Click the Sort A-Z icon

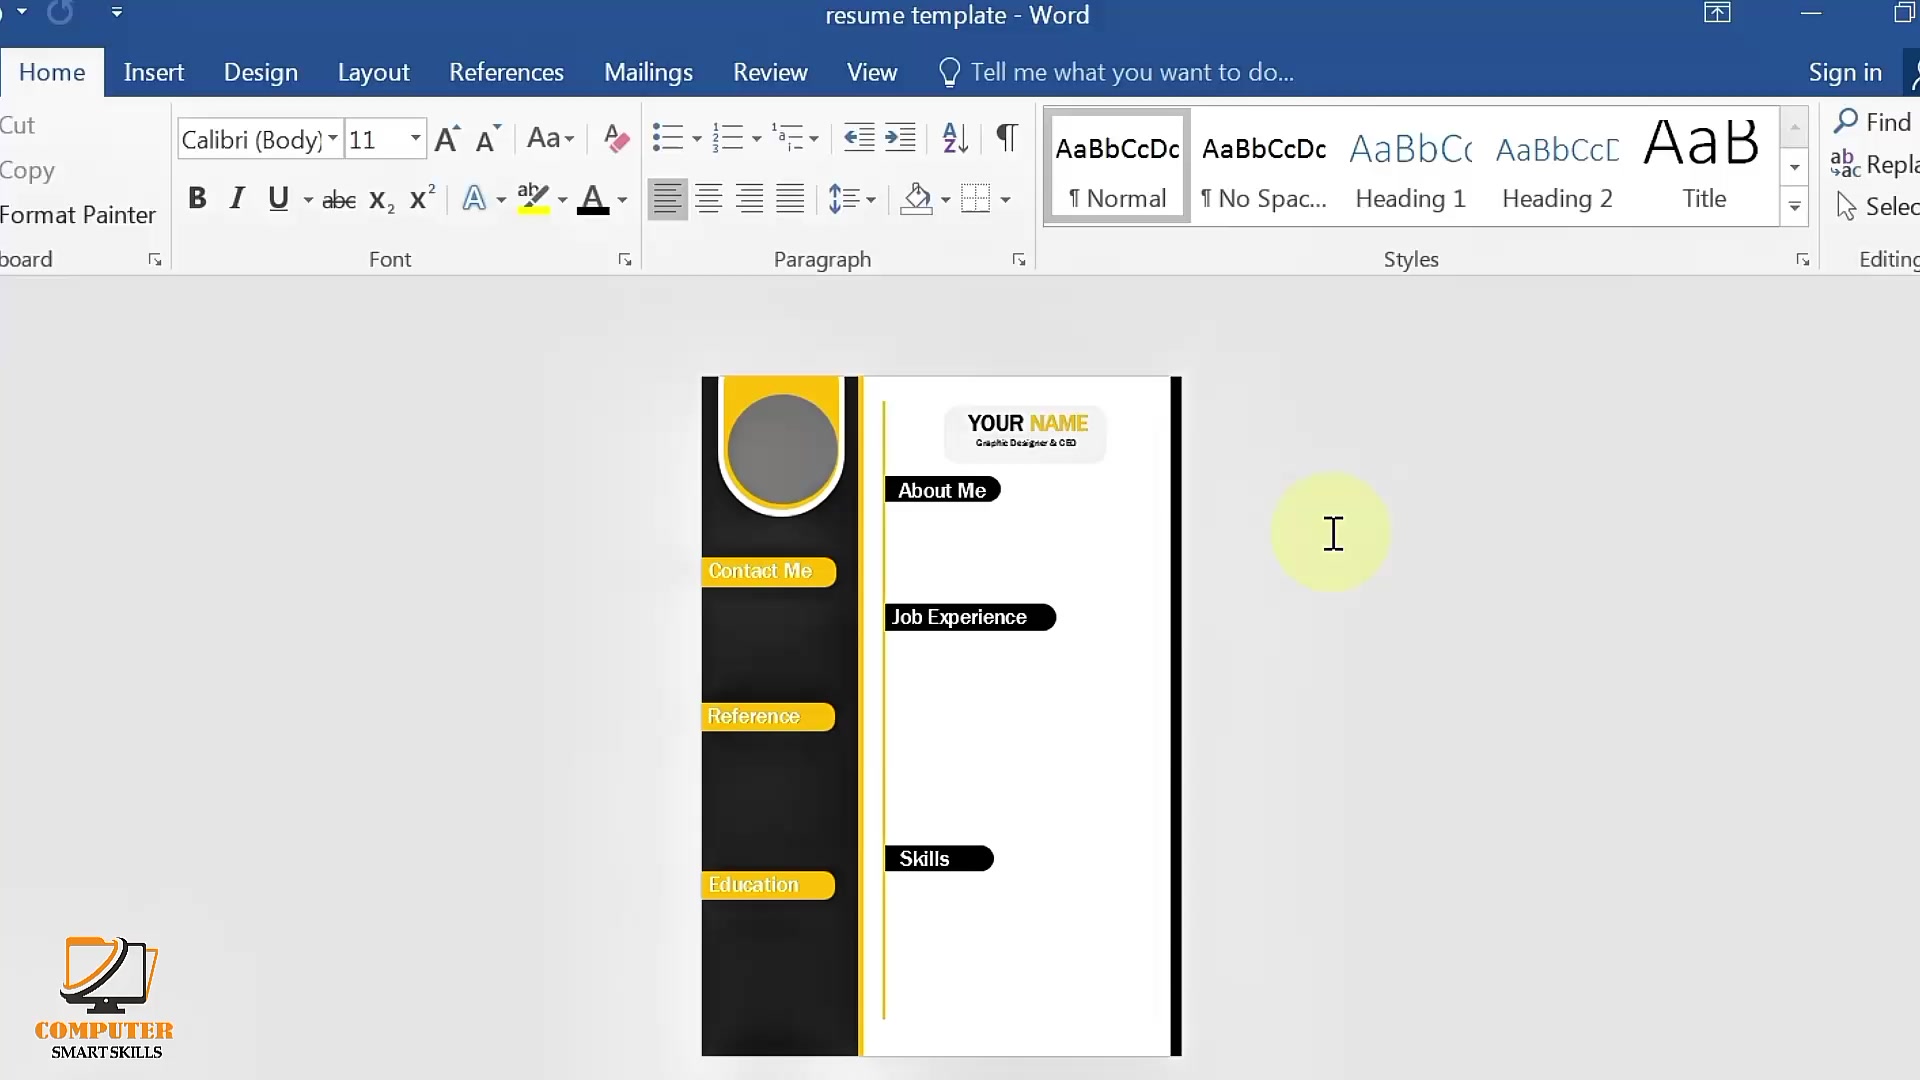pyautogui.click(x=955, y=139)
